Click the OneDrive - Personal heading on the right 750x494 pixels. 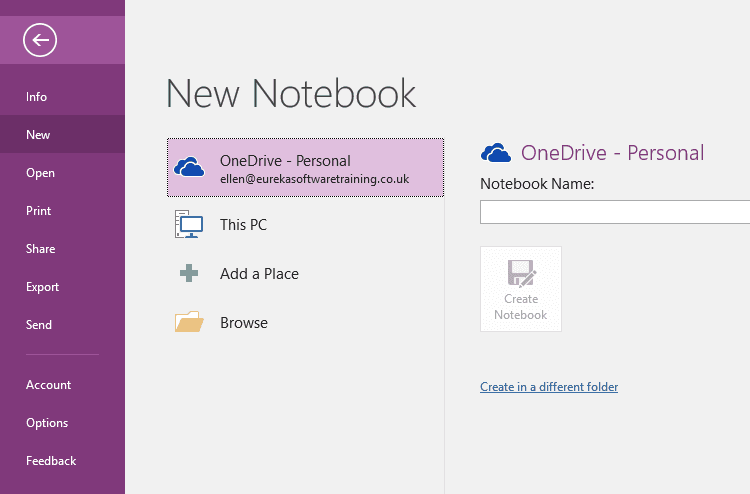(612, 153)
